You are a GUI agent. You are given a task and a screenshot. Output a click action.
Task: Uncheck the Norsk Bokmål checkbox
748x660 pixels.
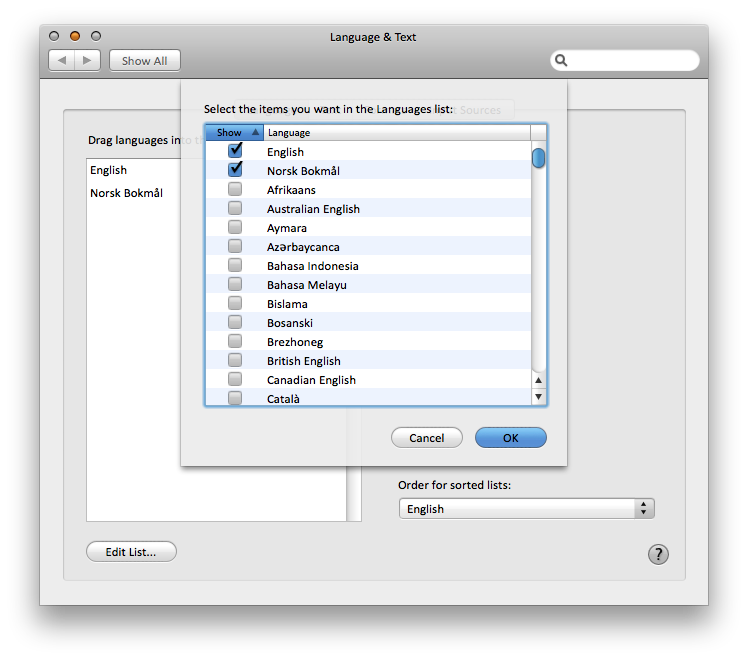point(235,169)
